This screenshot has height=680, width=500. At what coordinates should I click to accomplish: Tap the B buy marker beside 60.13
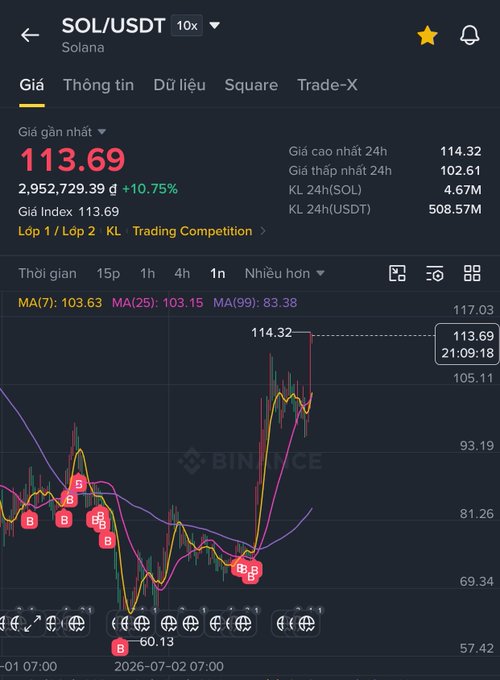pos(120,648)
